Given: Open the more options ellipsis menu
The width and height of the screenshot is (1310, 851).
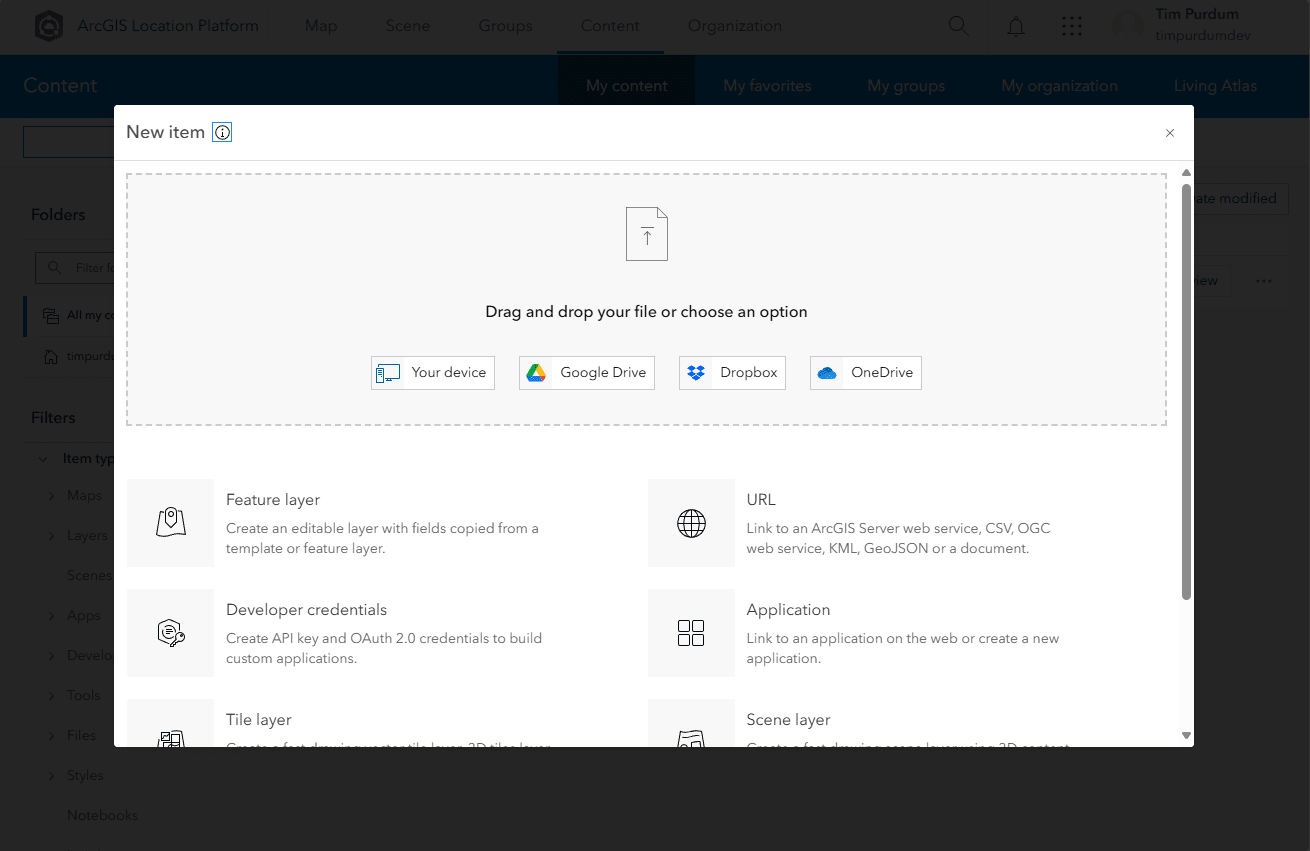Looking at the screenshot, I should 1264,281.
